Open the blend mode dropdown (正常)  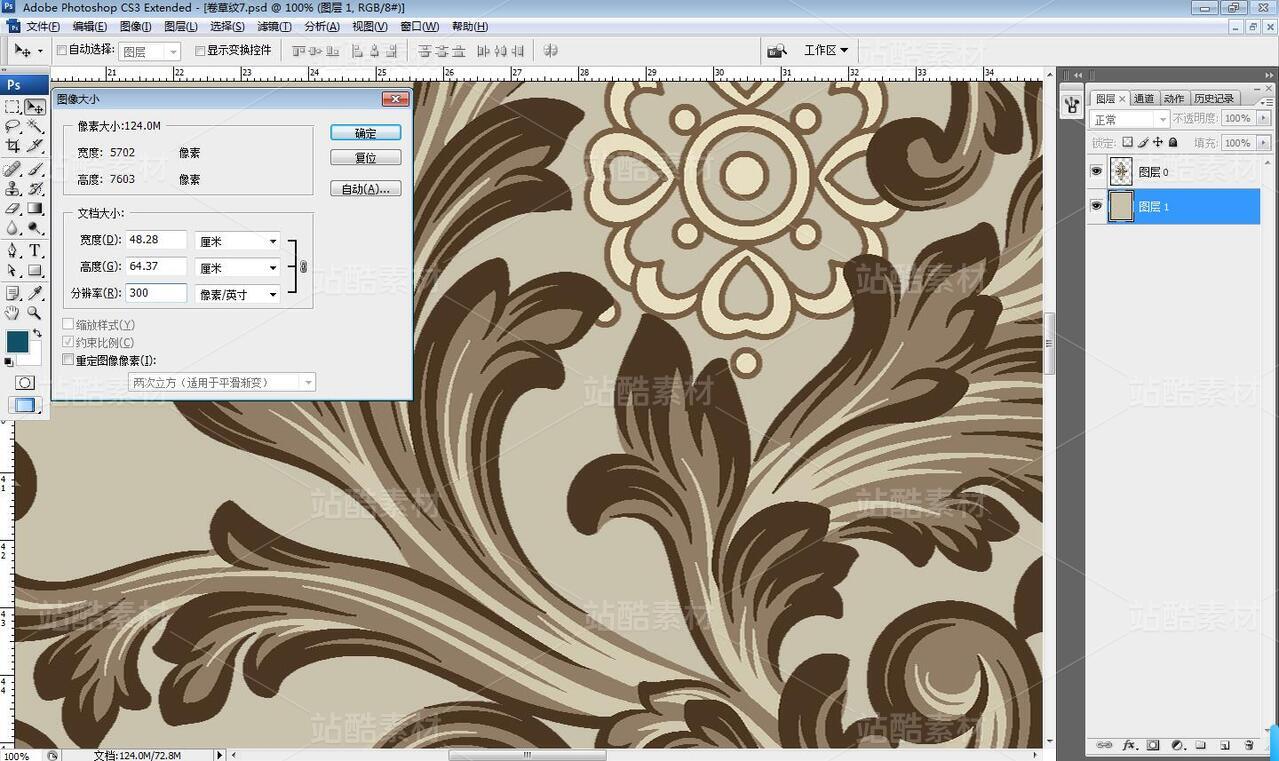1129,119
